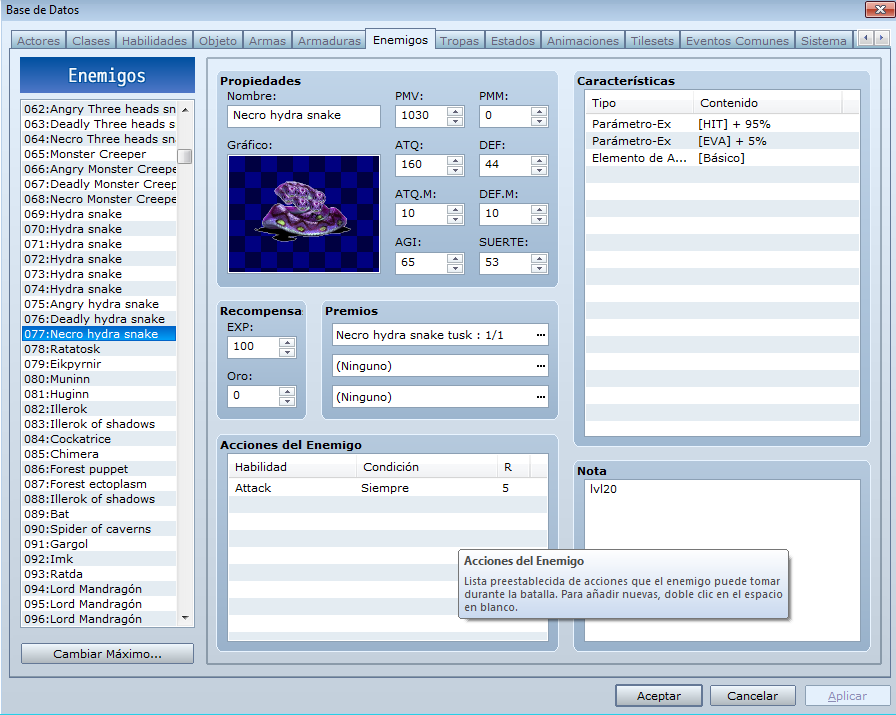Click the Aceptar button
The image size is (896, 715).
click(659, 696)
